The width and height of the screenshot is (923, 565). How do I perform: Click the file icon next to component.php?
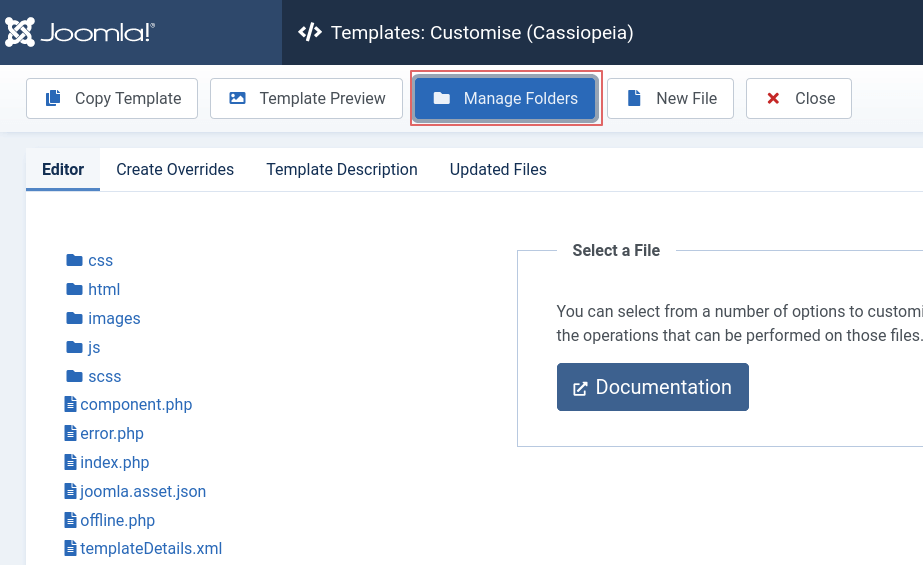click(70, 404)
